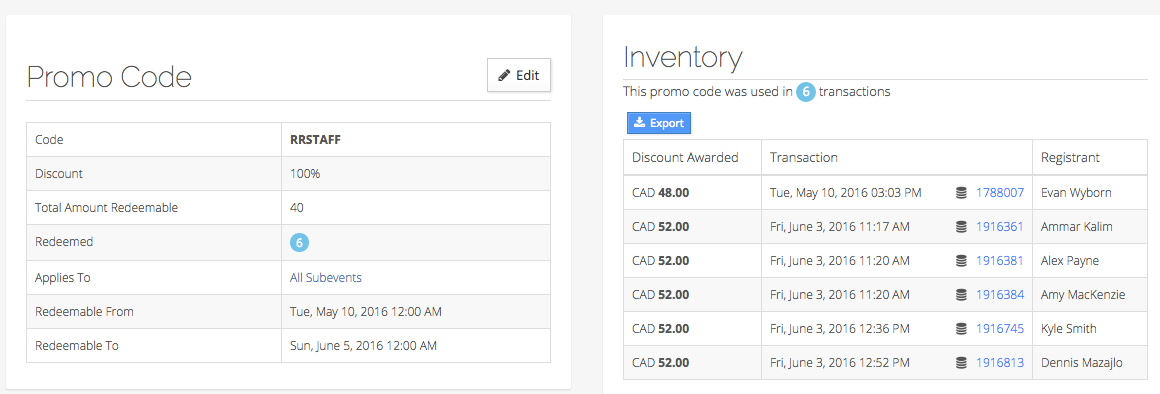Open transaction 1916384
The width and height of the screenshot is (1160, 394).
[x=999, y=294]
